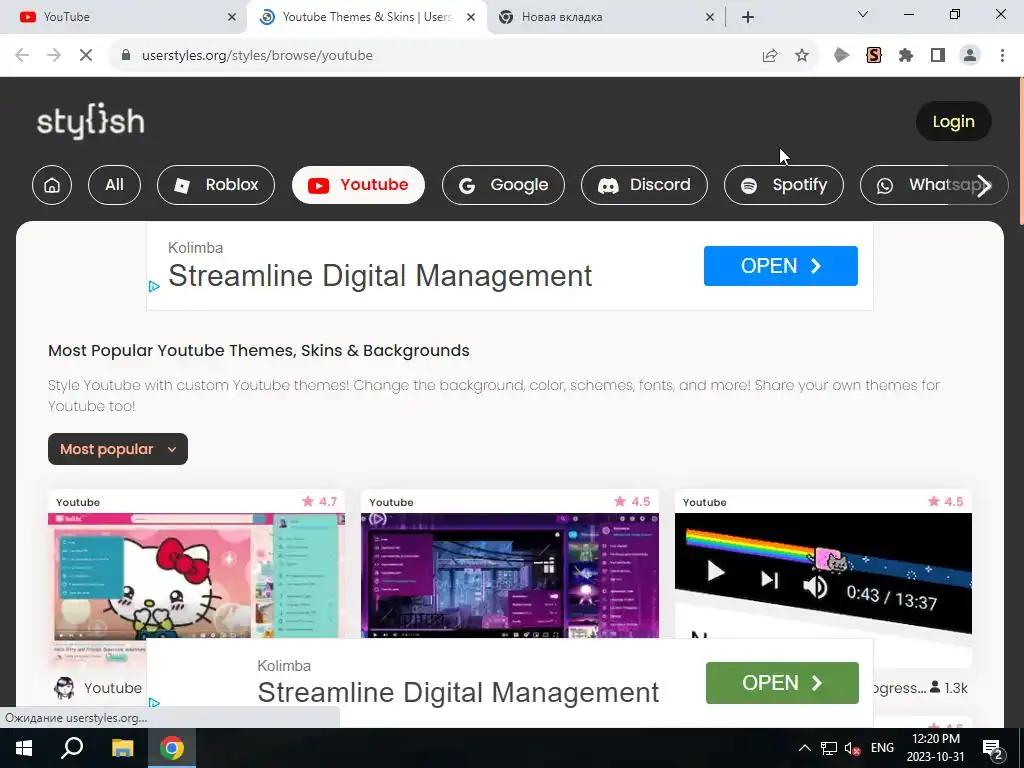The image size is (1024, 768).
Task: Open the tab search dropdown arrow
Action: coord(863,14)
